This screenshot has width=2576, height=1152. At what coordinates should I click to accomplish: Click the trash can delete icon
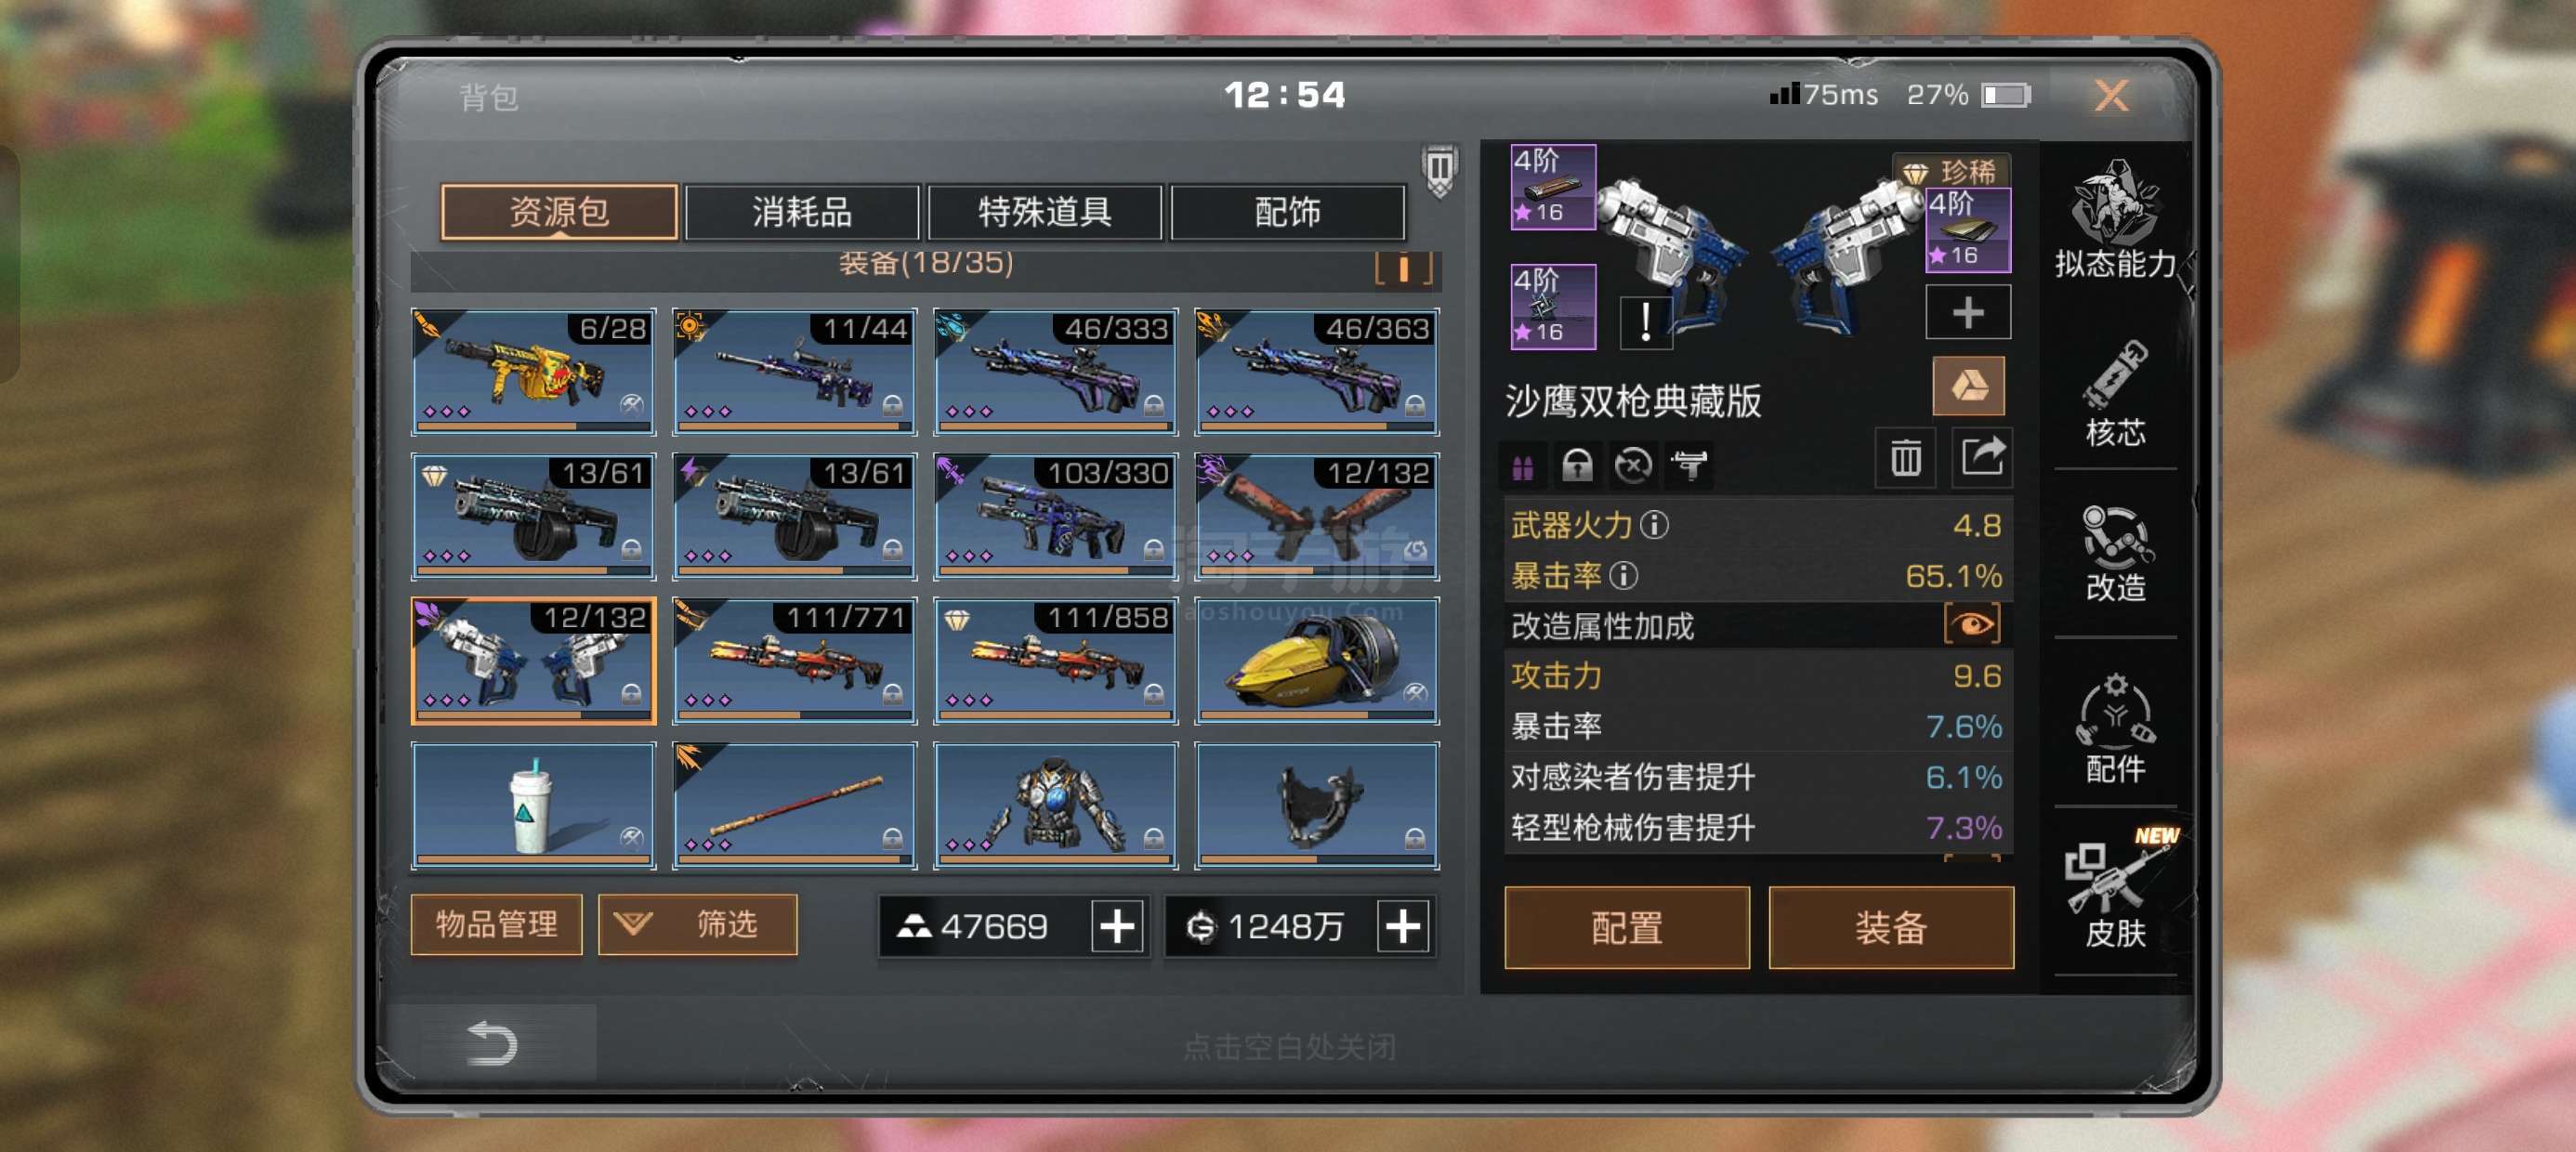pyautogui.click(x=1905, y=459)
